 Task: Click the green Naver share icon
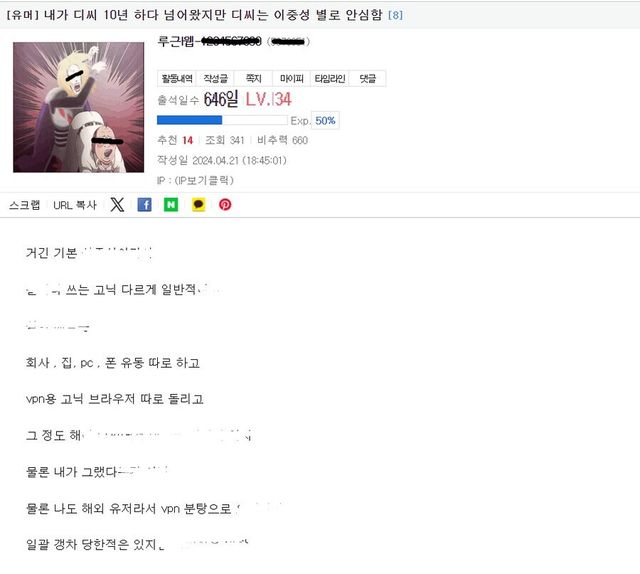coord(171,205)
